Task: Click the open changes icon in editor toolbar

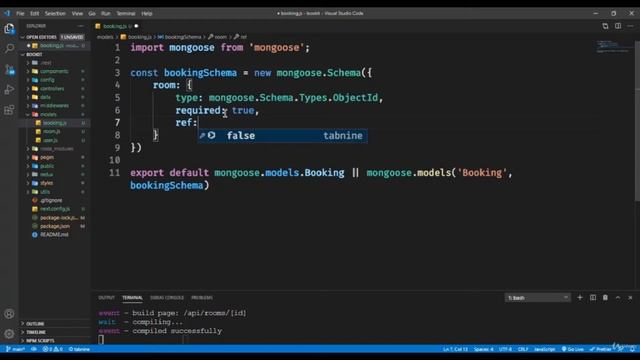Action: point(605,26)
